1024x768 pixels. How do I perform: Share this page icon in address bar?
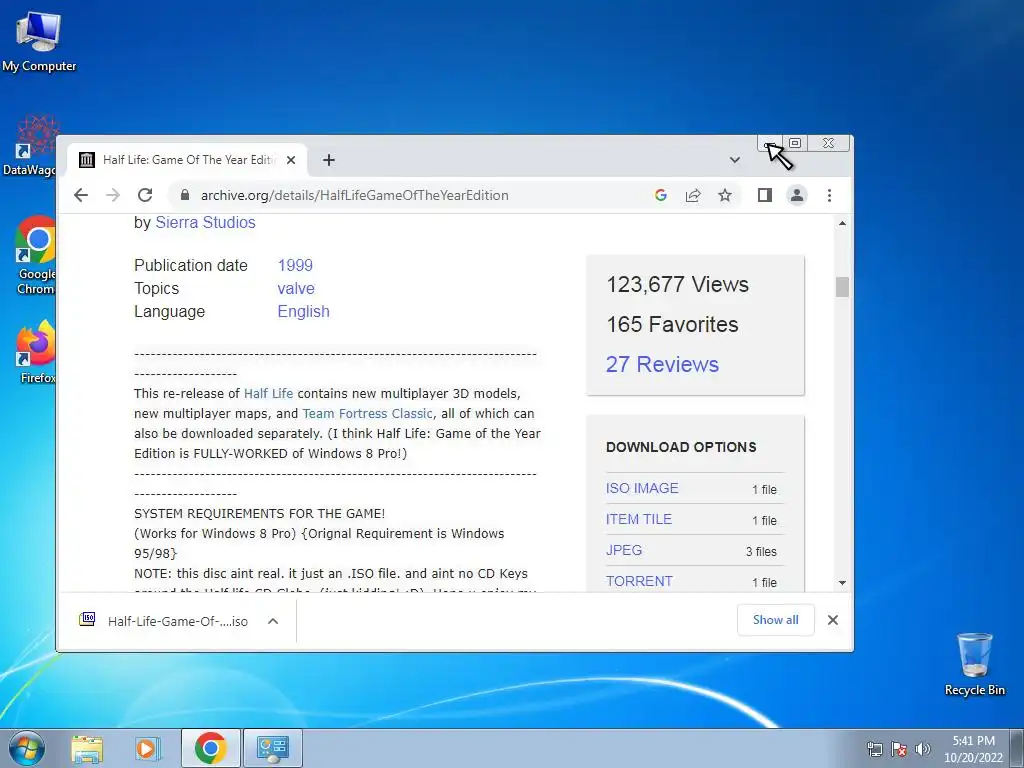(693, 195)
